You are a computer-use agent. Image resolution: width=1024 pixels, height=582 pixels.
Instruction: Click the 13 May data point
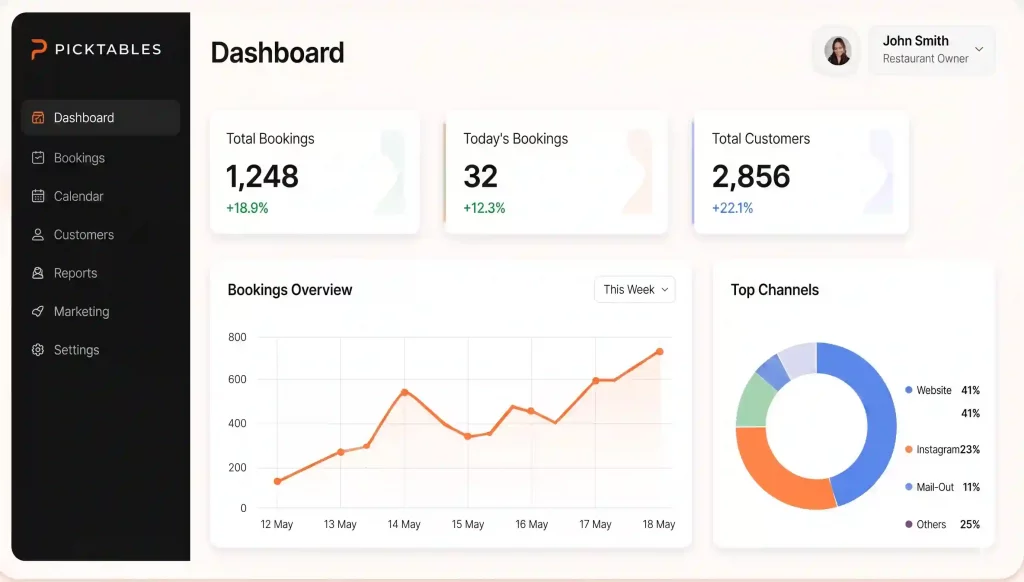tap(341, 452)
